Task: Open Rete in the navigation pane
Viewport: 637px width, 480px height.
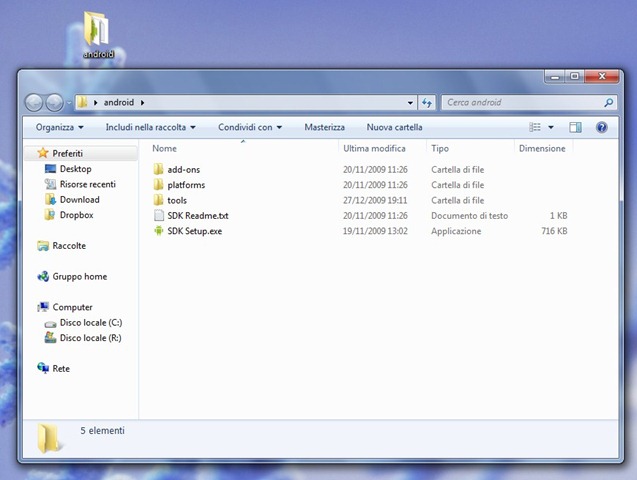Action: point(61,369)
